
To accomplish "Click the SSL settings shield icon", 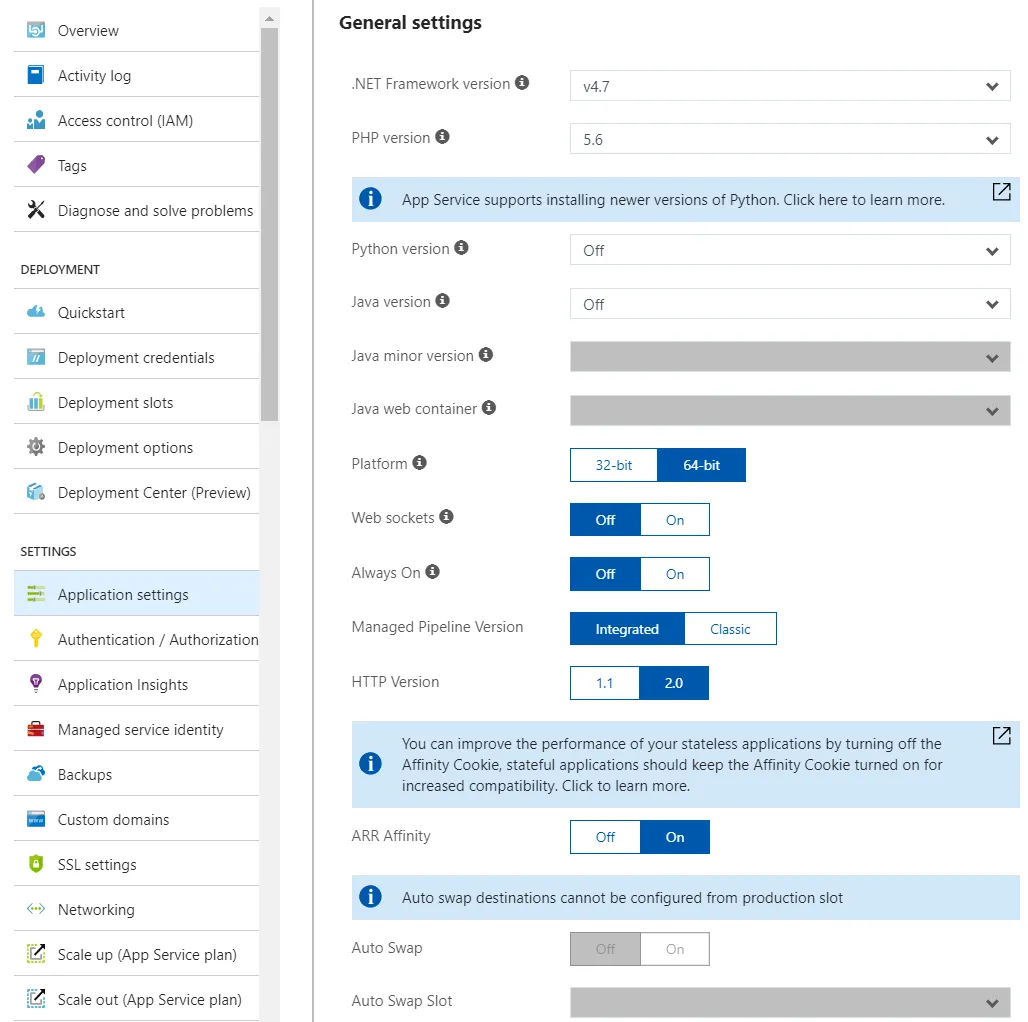I will [36, 864].
